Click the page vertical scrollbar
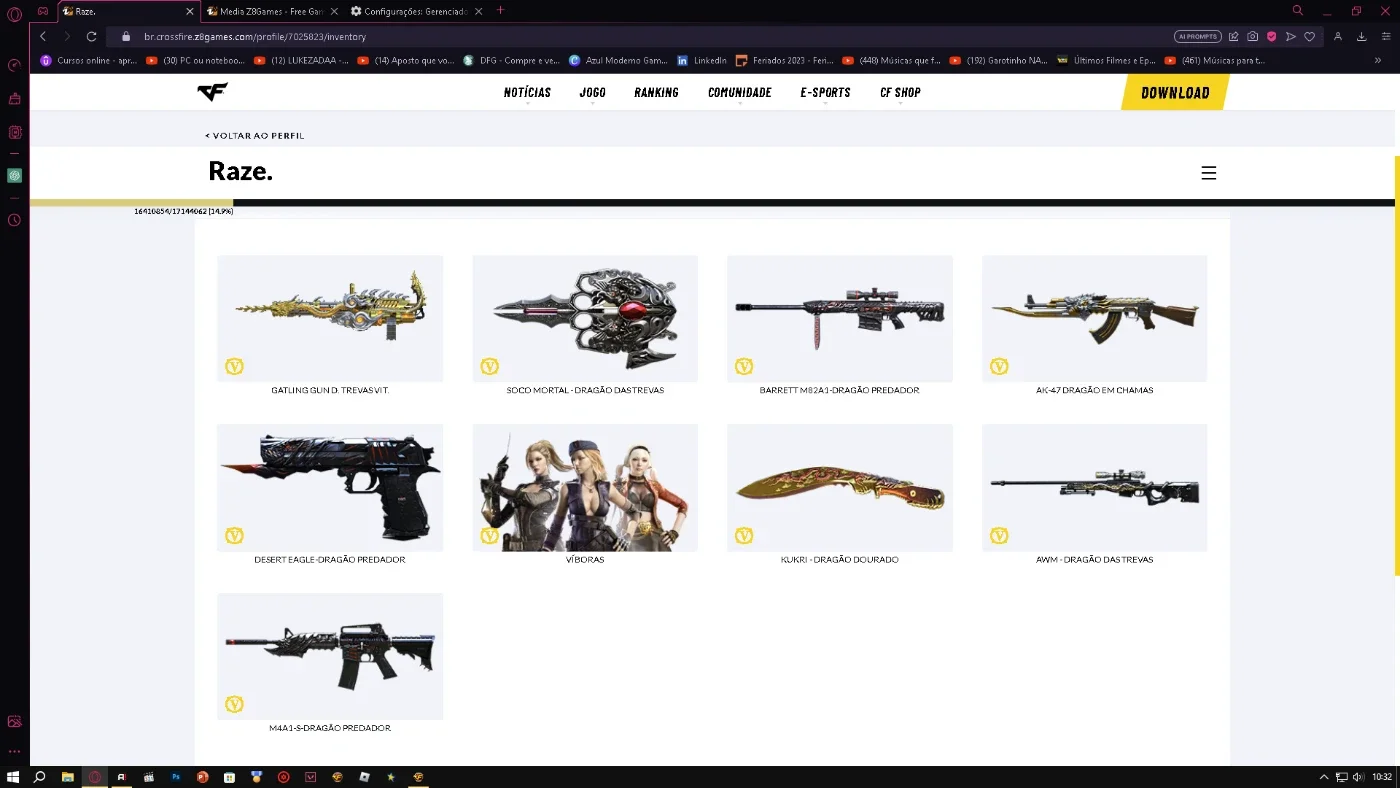The height and width of the screenshot is (788, 1400). [x=1397, y=365]
